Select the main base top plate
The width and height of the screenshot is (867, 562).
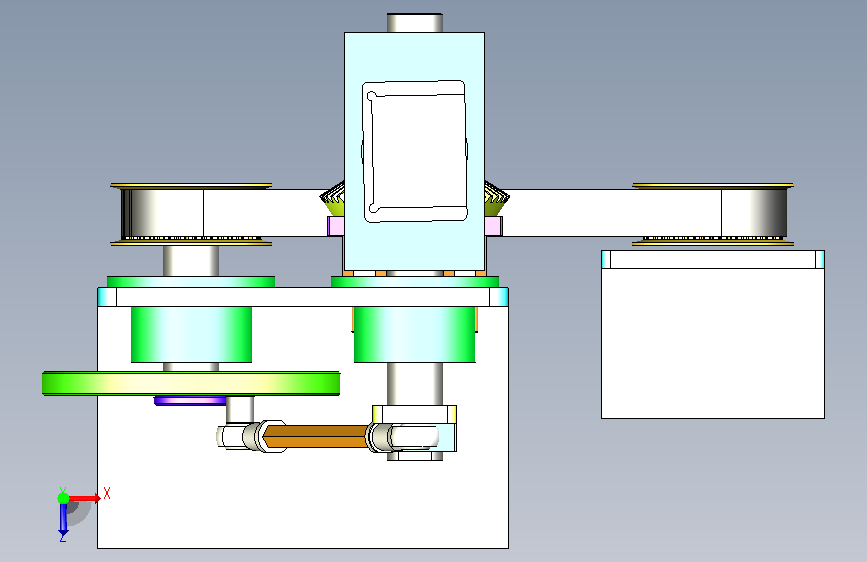303,297
